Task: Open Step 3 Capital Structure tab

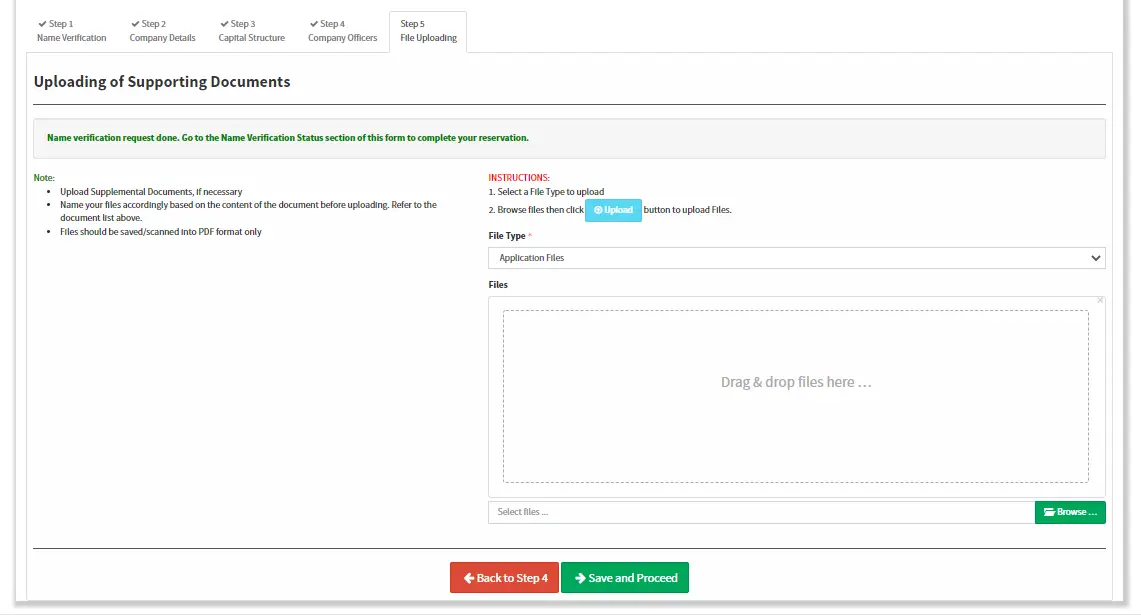Action: [x=252, y=31]
